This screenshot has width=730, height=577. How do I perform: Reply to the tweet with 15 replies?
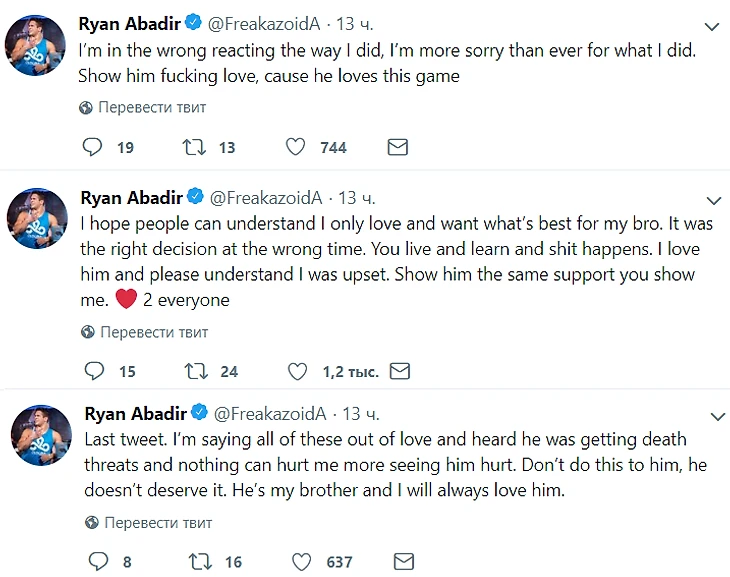click(94, 371)
